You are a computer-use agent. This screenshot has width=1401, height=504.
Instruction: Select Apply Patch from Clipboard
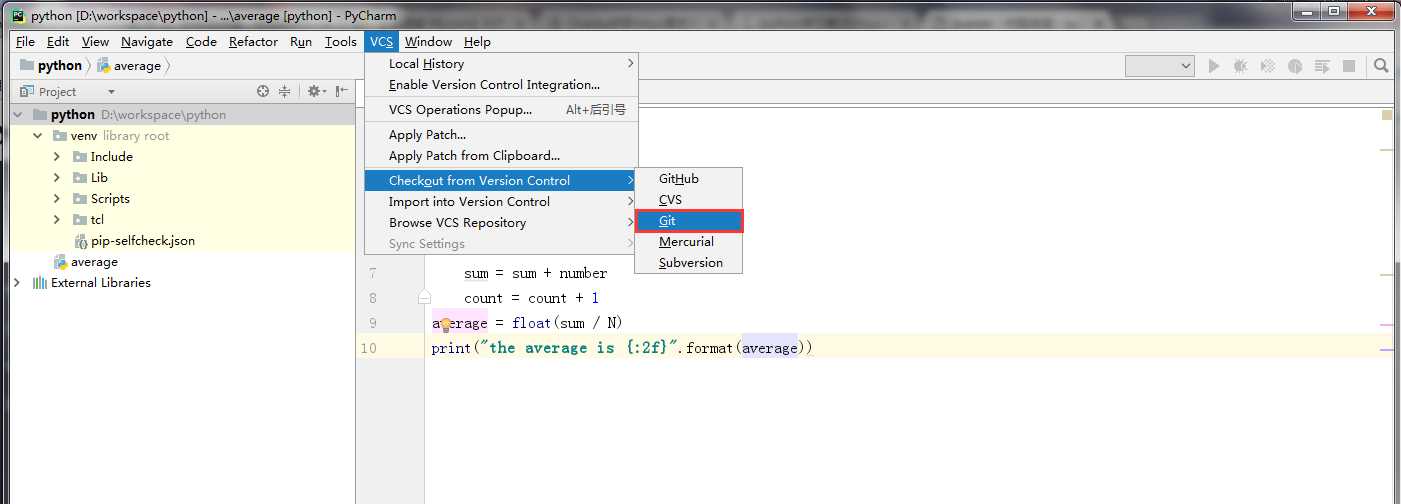(501, 156)
